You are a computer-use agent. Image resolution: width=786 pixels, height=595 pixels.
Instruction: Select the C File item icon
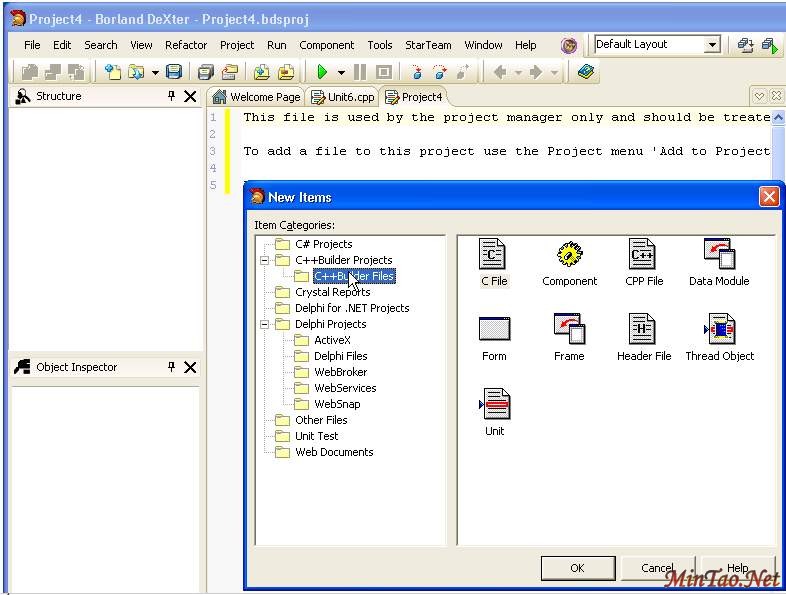(x=493, y=254)
